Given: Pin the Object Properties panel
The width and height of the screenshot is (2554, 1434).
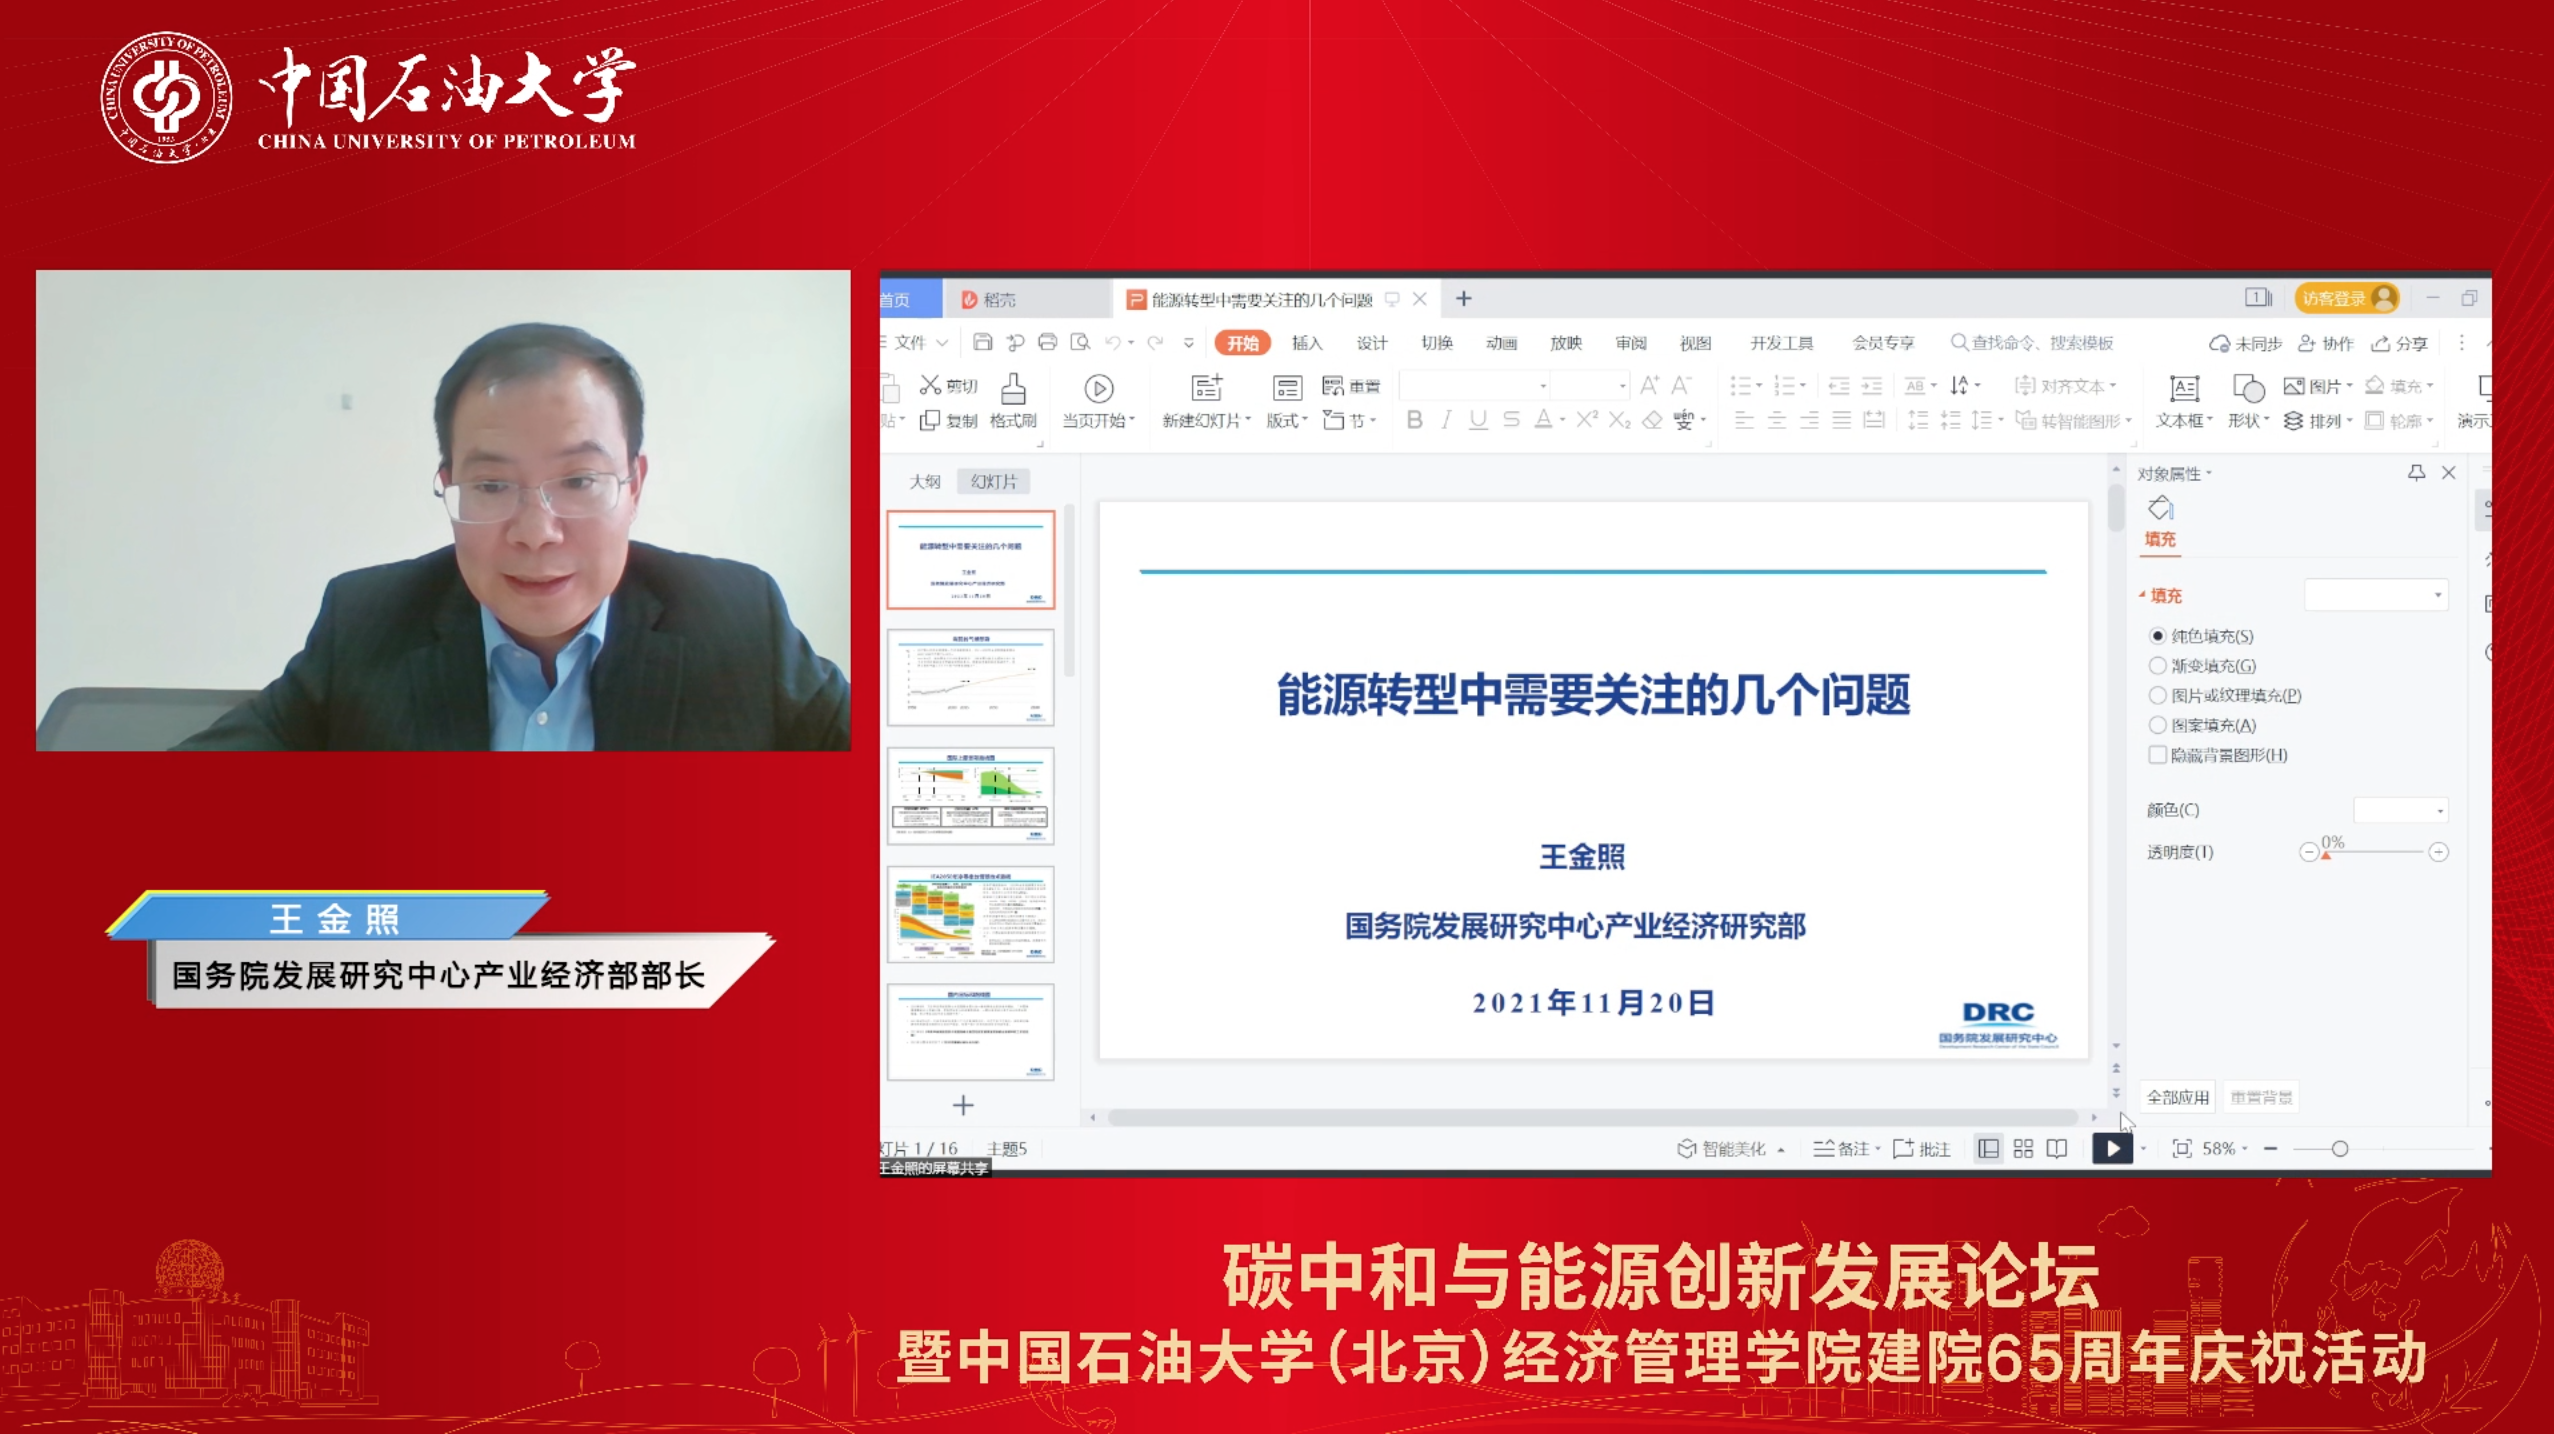Looking at the screenshot, I should pos(2416,473).
